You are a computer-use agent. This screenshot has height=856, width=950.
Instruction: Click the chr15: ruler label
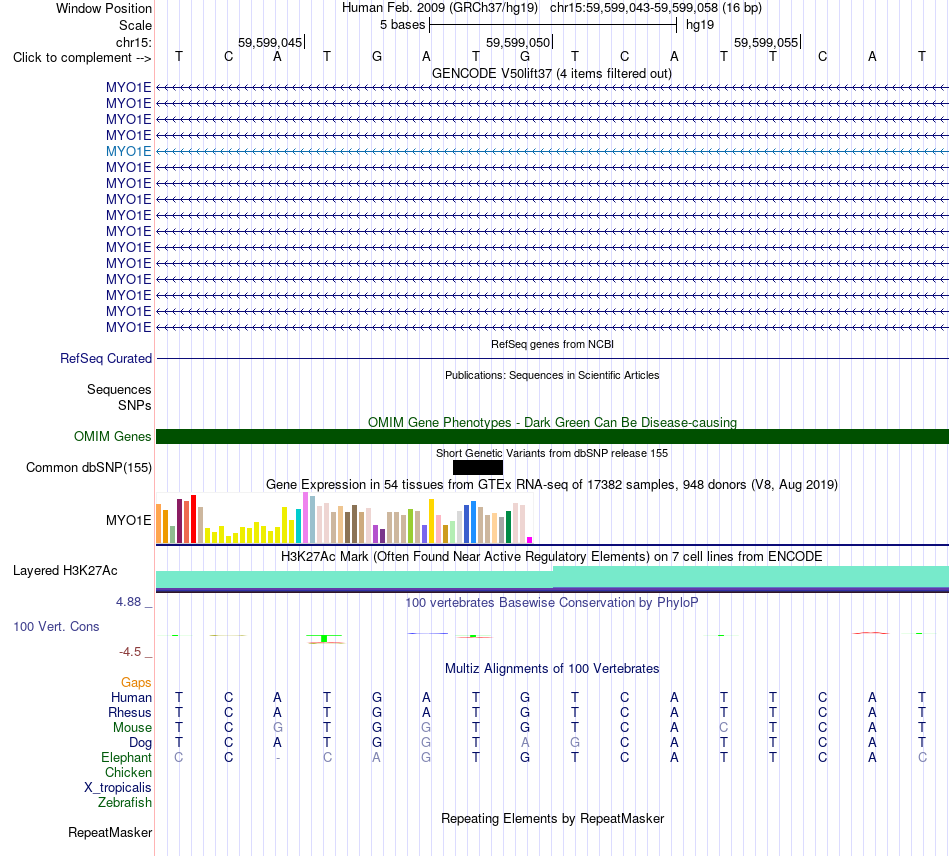[x=133, y=42]
